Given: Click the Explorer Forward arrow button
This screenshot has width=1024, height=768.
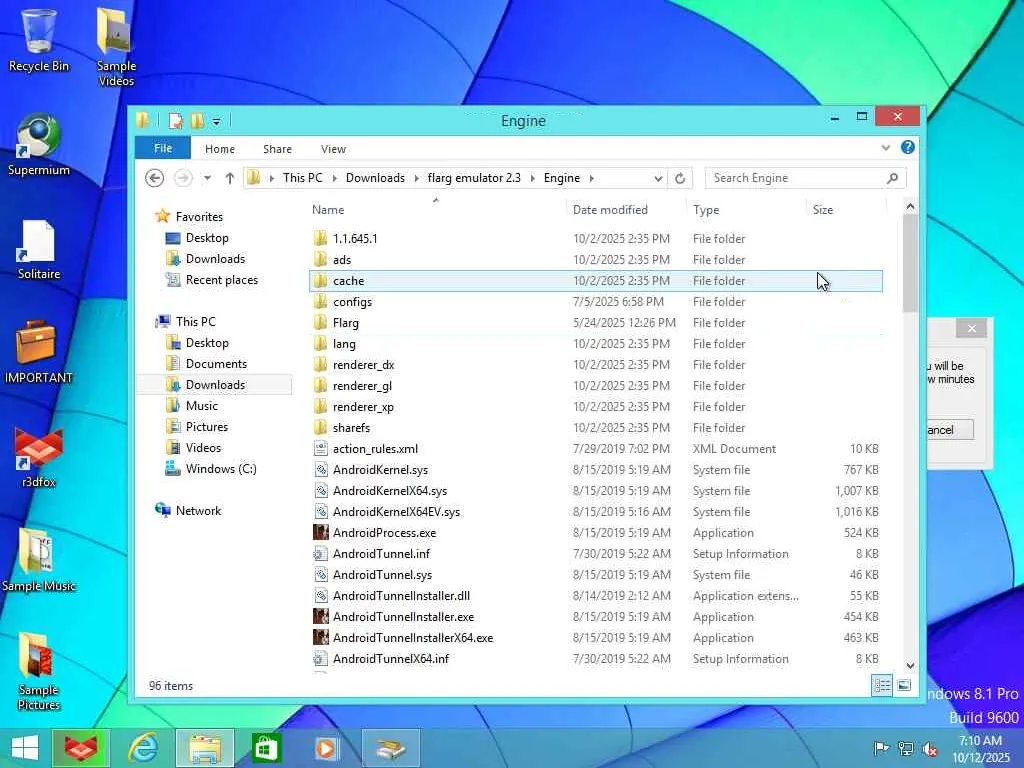Looking at the screenshot, I should [184, 178].
